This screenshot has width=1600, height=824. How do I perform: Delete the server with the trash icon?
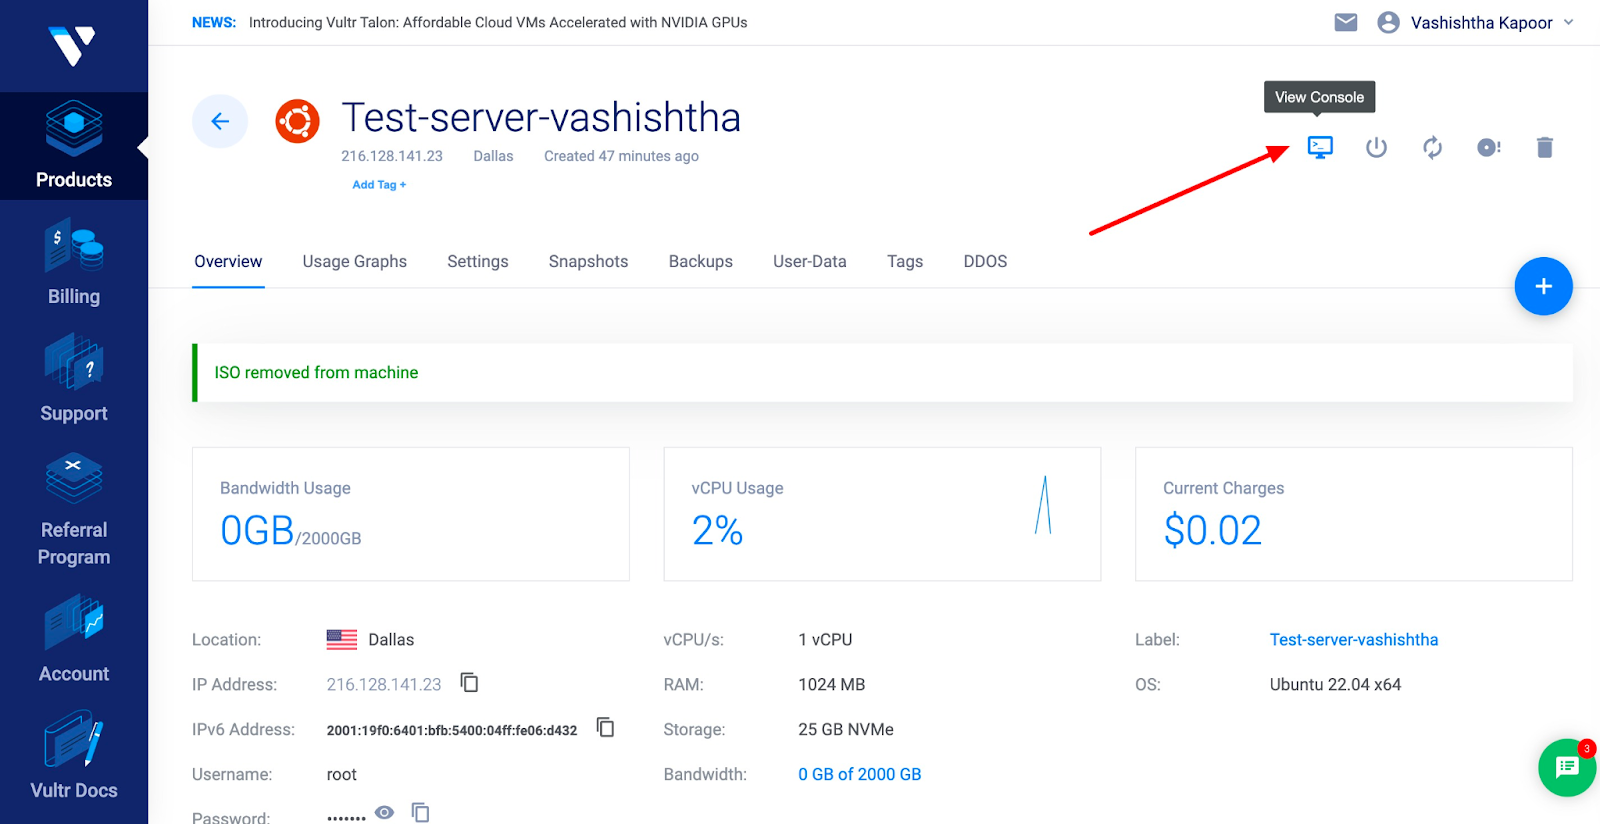(1545, 148)
